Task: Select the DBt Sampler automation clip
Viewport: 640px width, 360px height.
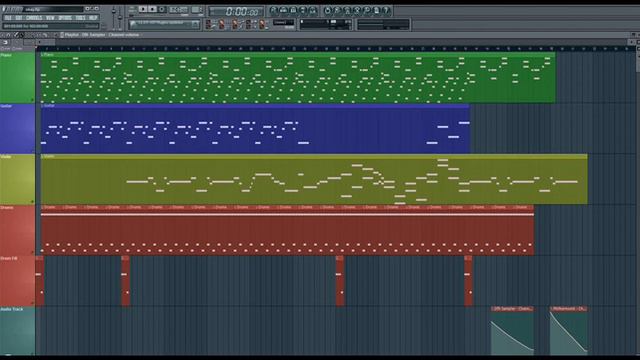Action: click(x=512, y=331)
